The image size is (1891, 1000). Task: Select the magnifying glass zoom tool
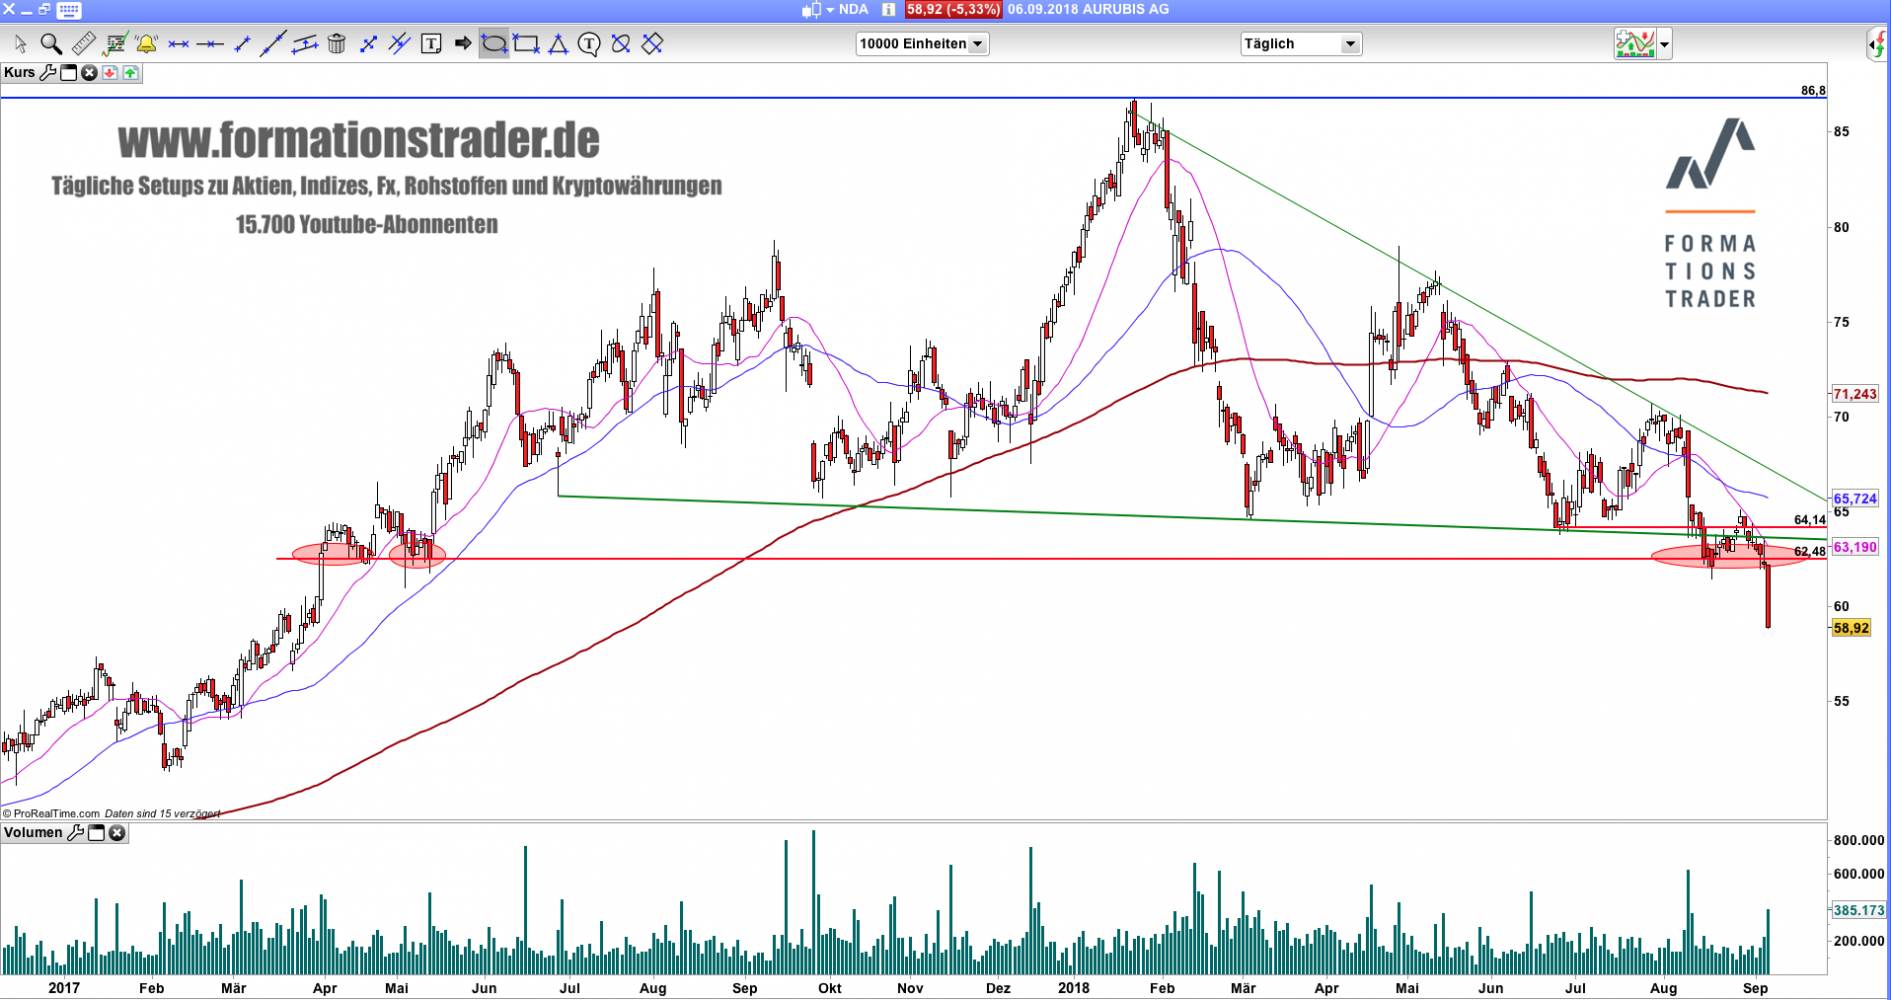coord(51,44)
